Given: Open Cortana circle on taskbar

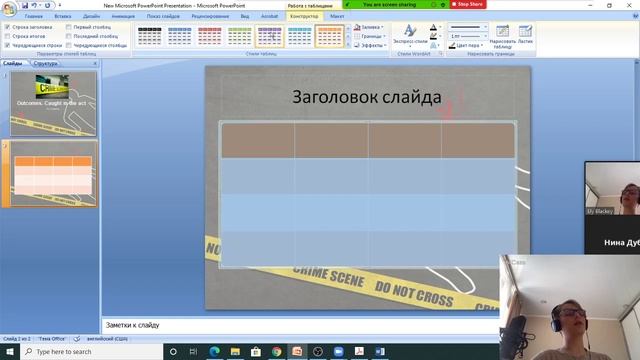Looking at the screenshot, I should tap(173, 351).
